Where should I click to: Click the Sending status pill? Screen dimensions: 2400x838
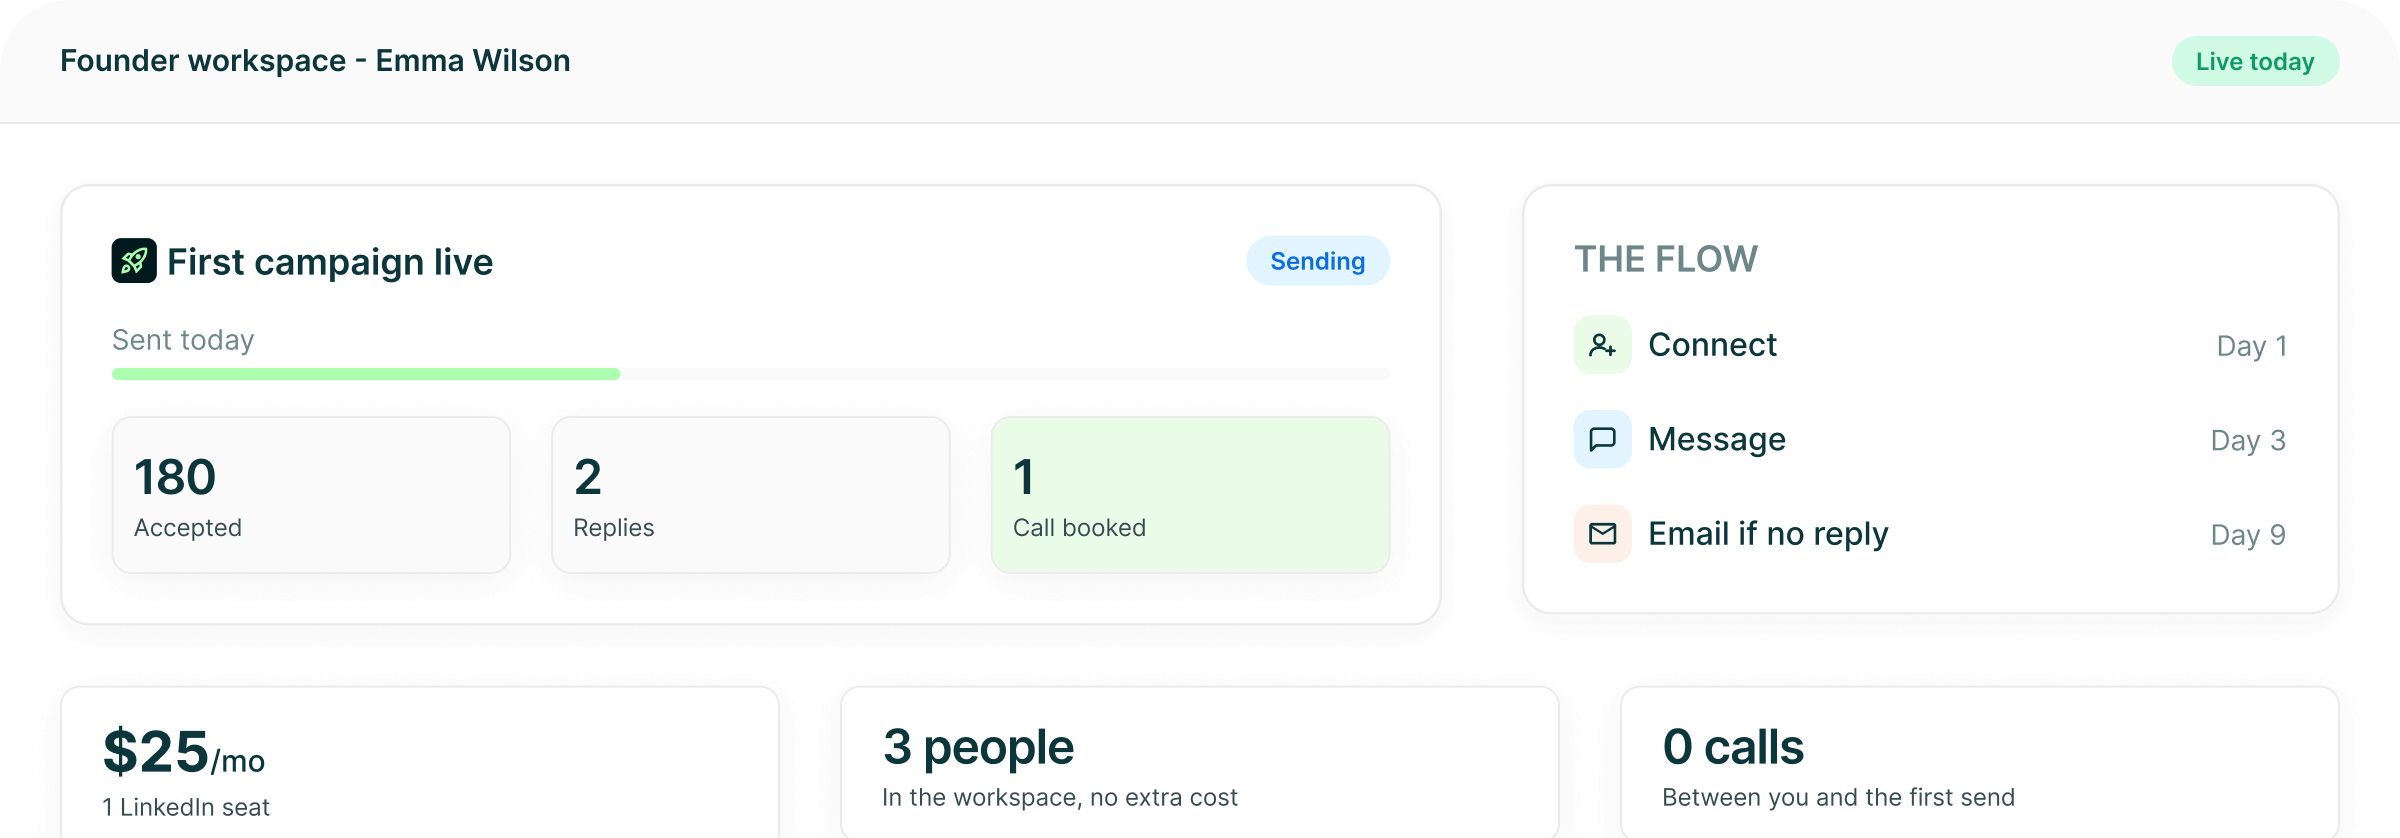click(x=1317, y=261)
